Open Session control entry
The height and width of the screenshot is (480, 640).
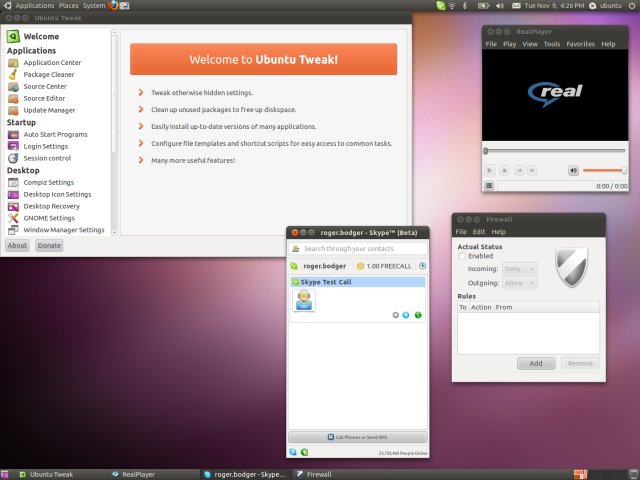[47, 158]
